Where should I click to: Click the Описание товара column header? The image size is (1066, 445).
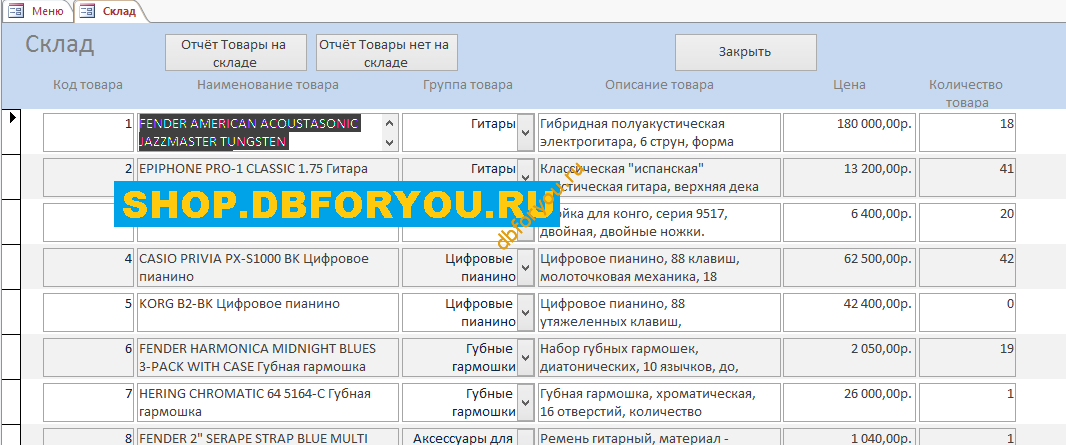point(659,85)
